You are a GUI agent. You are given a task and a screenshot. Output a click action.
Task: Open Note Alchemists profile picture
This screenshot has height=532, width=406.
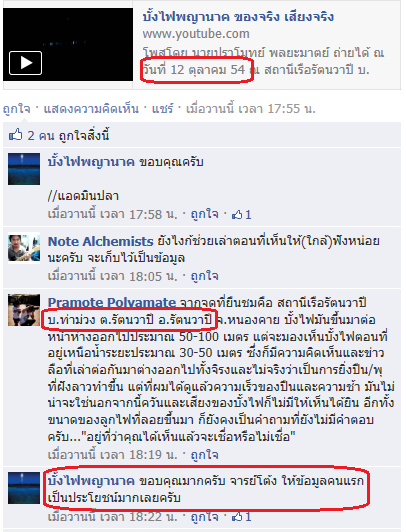coord(24,248)
